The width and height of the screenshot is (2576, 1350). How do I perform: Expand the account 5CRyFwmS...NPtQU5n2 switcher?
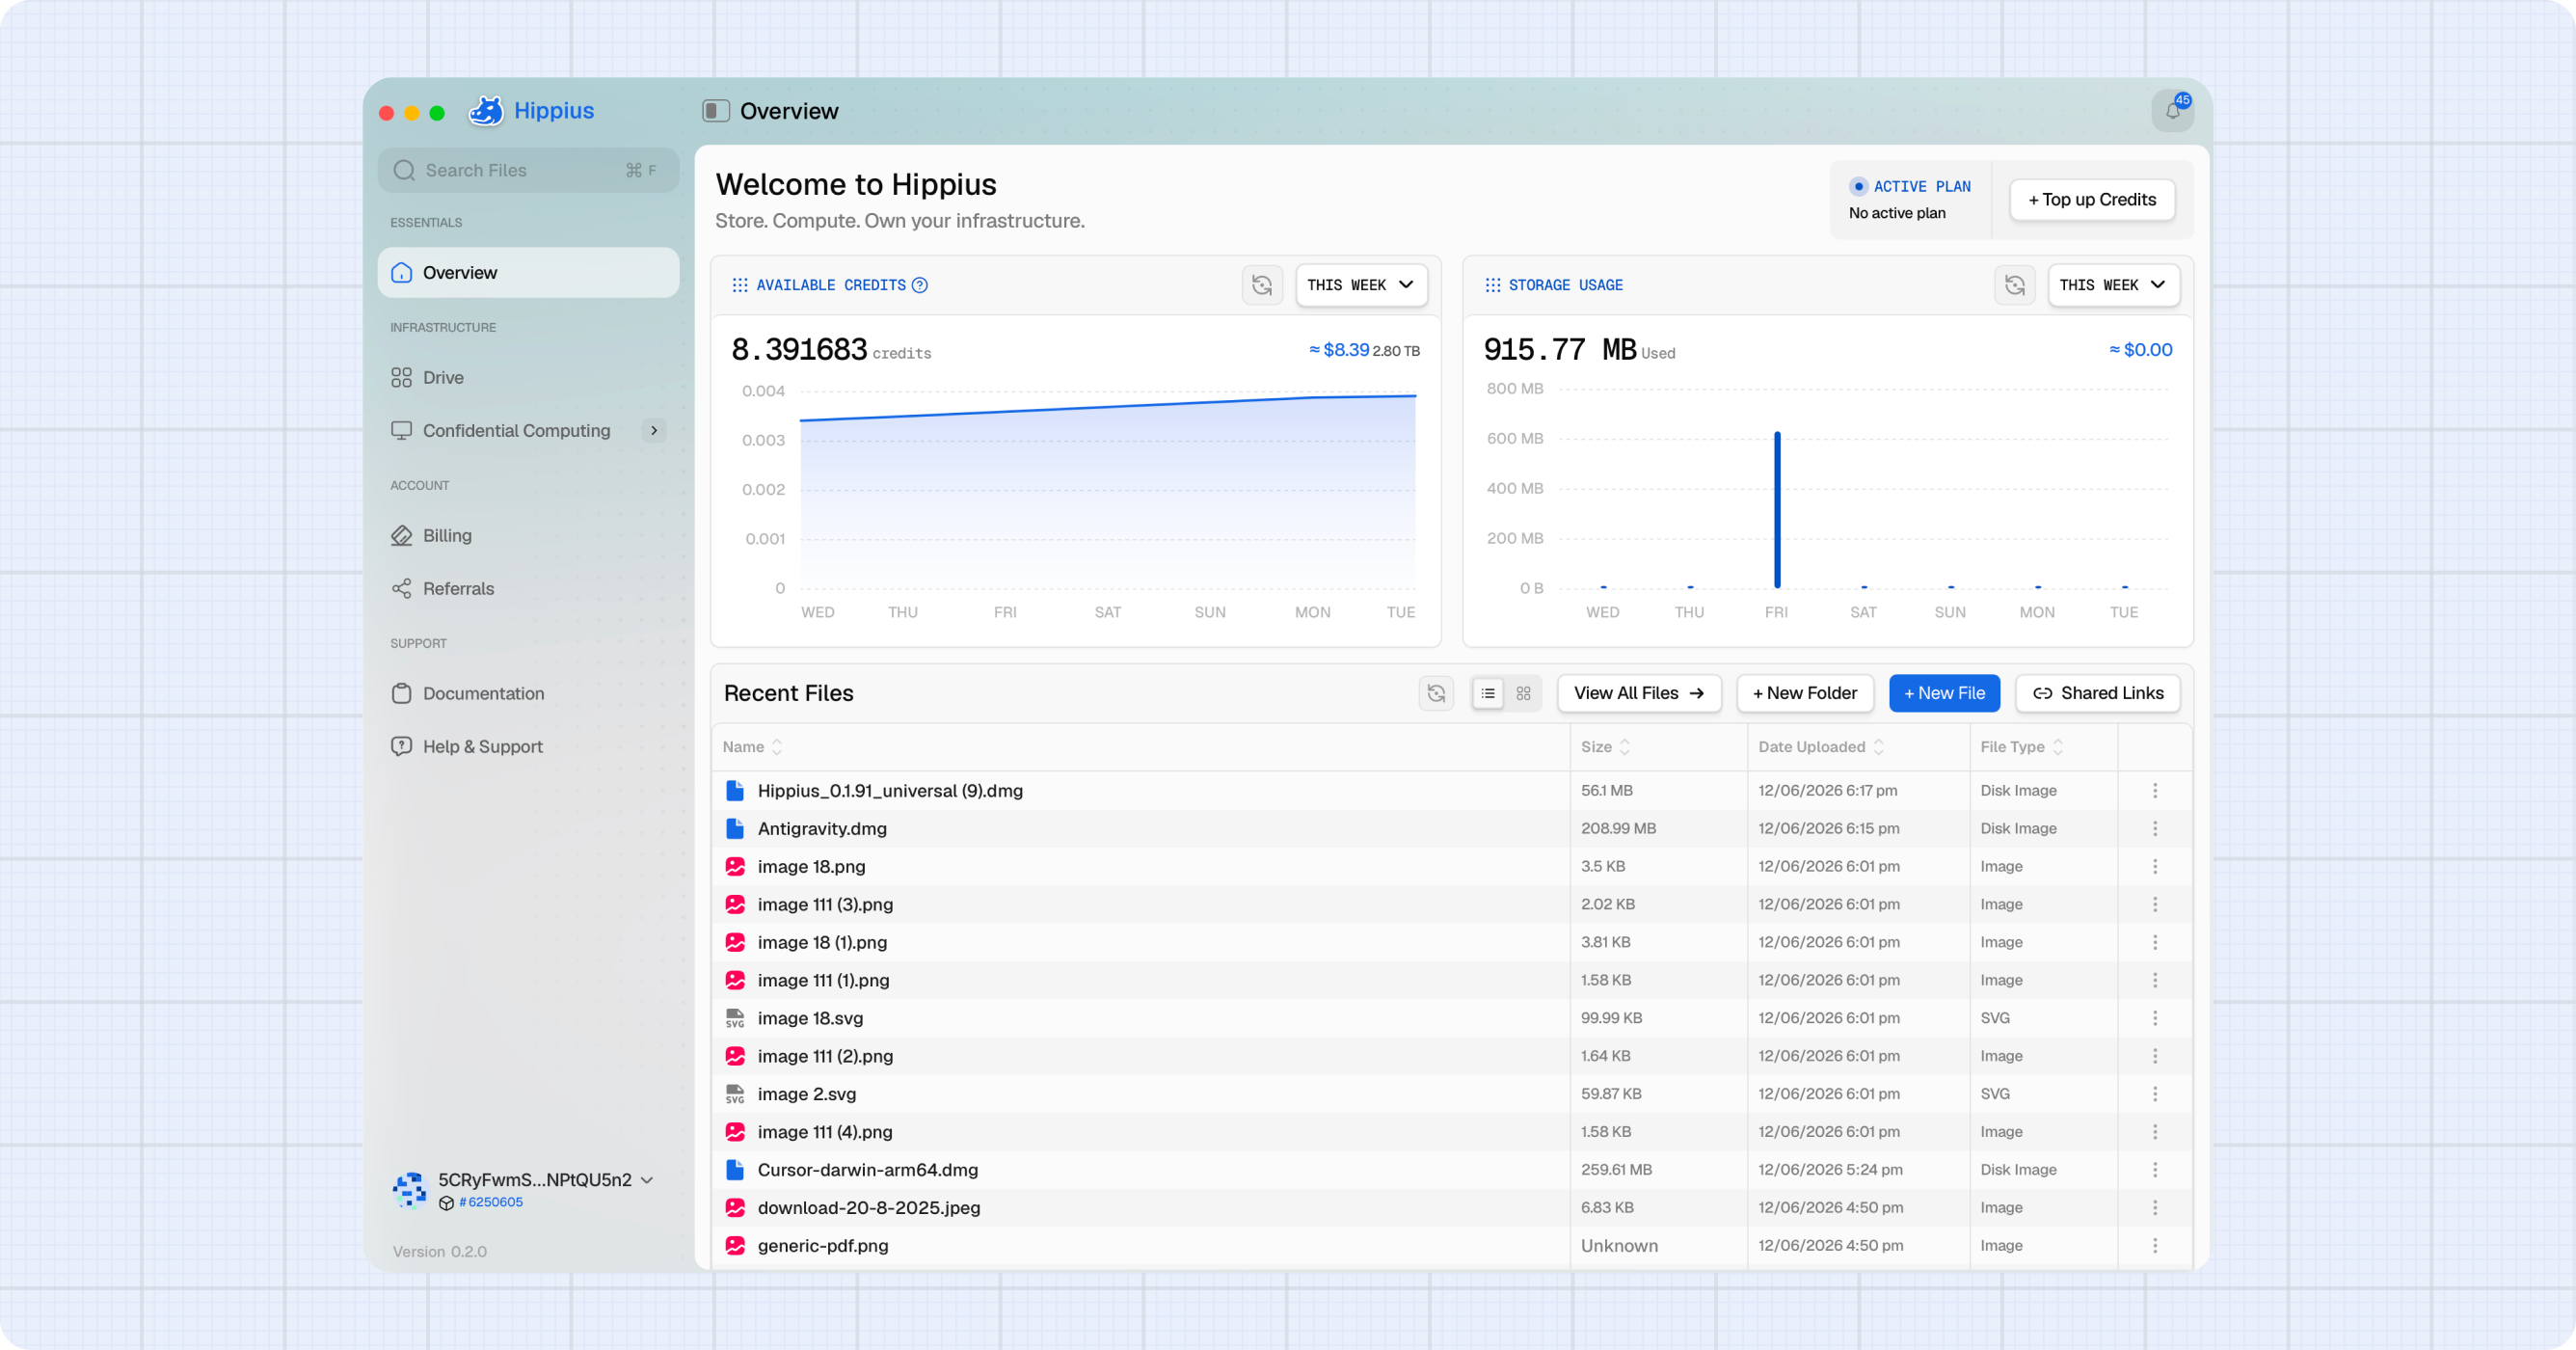(647, 1180)
